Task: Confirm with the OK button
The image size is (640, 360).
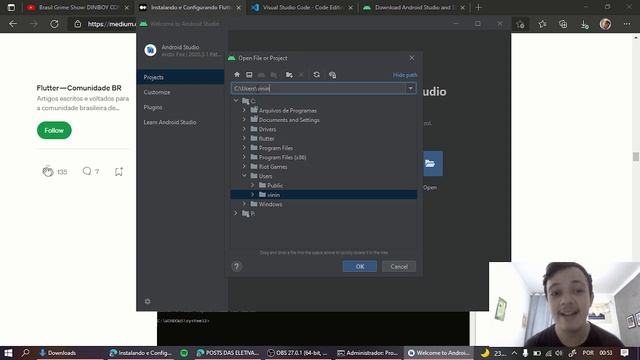Action: (360, 267)
